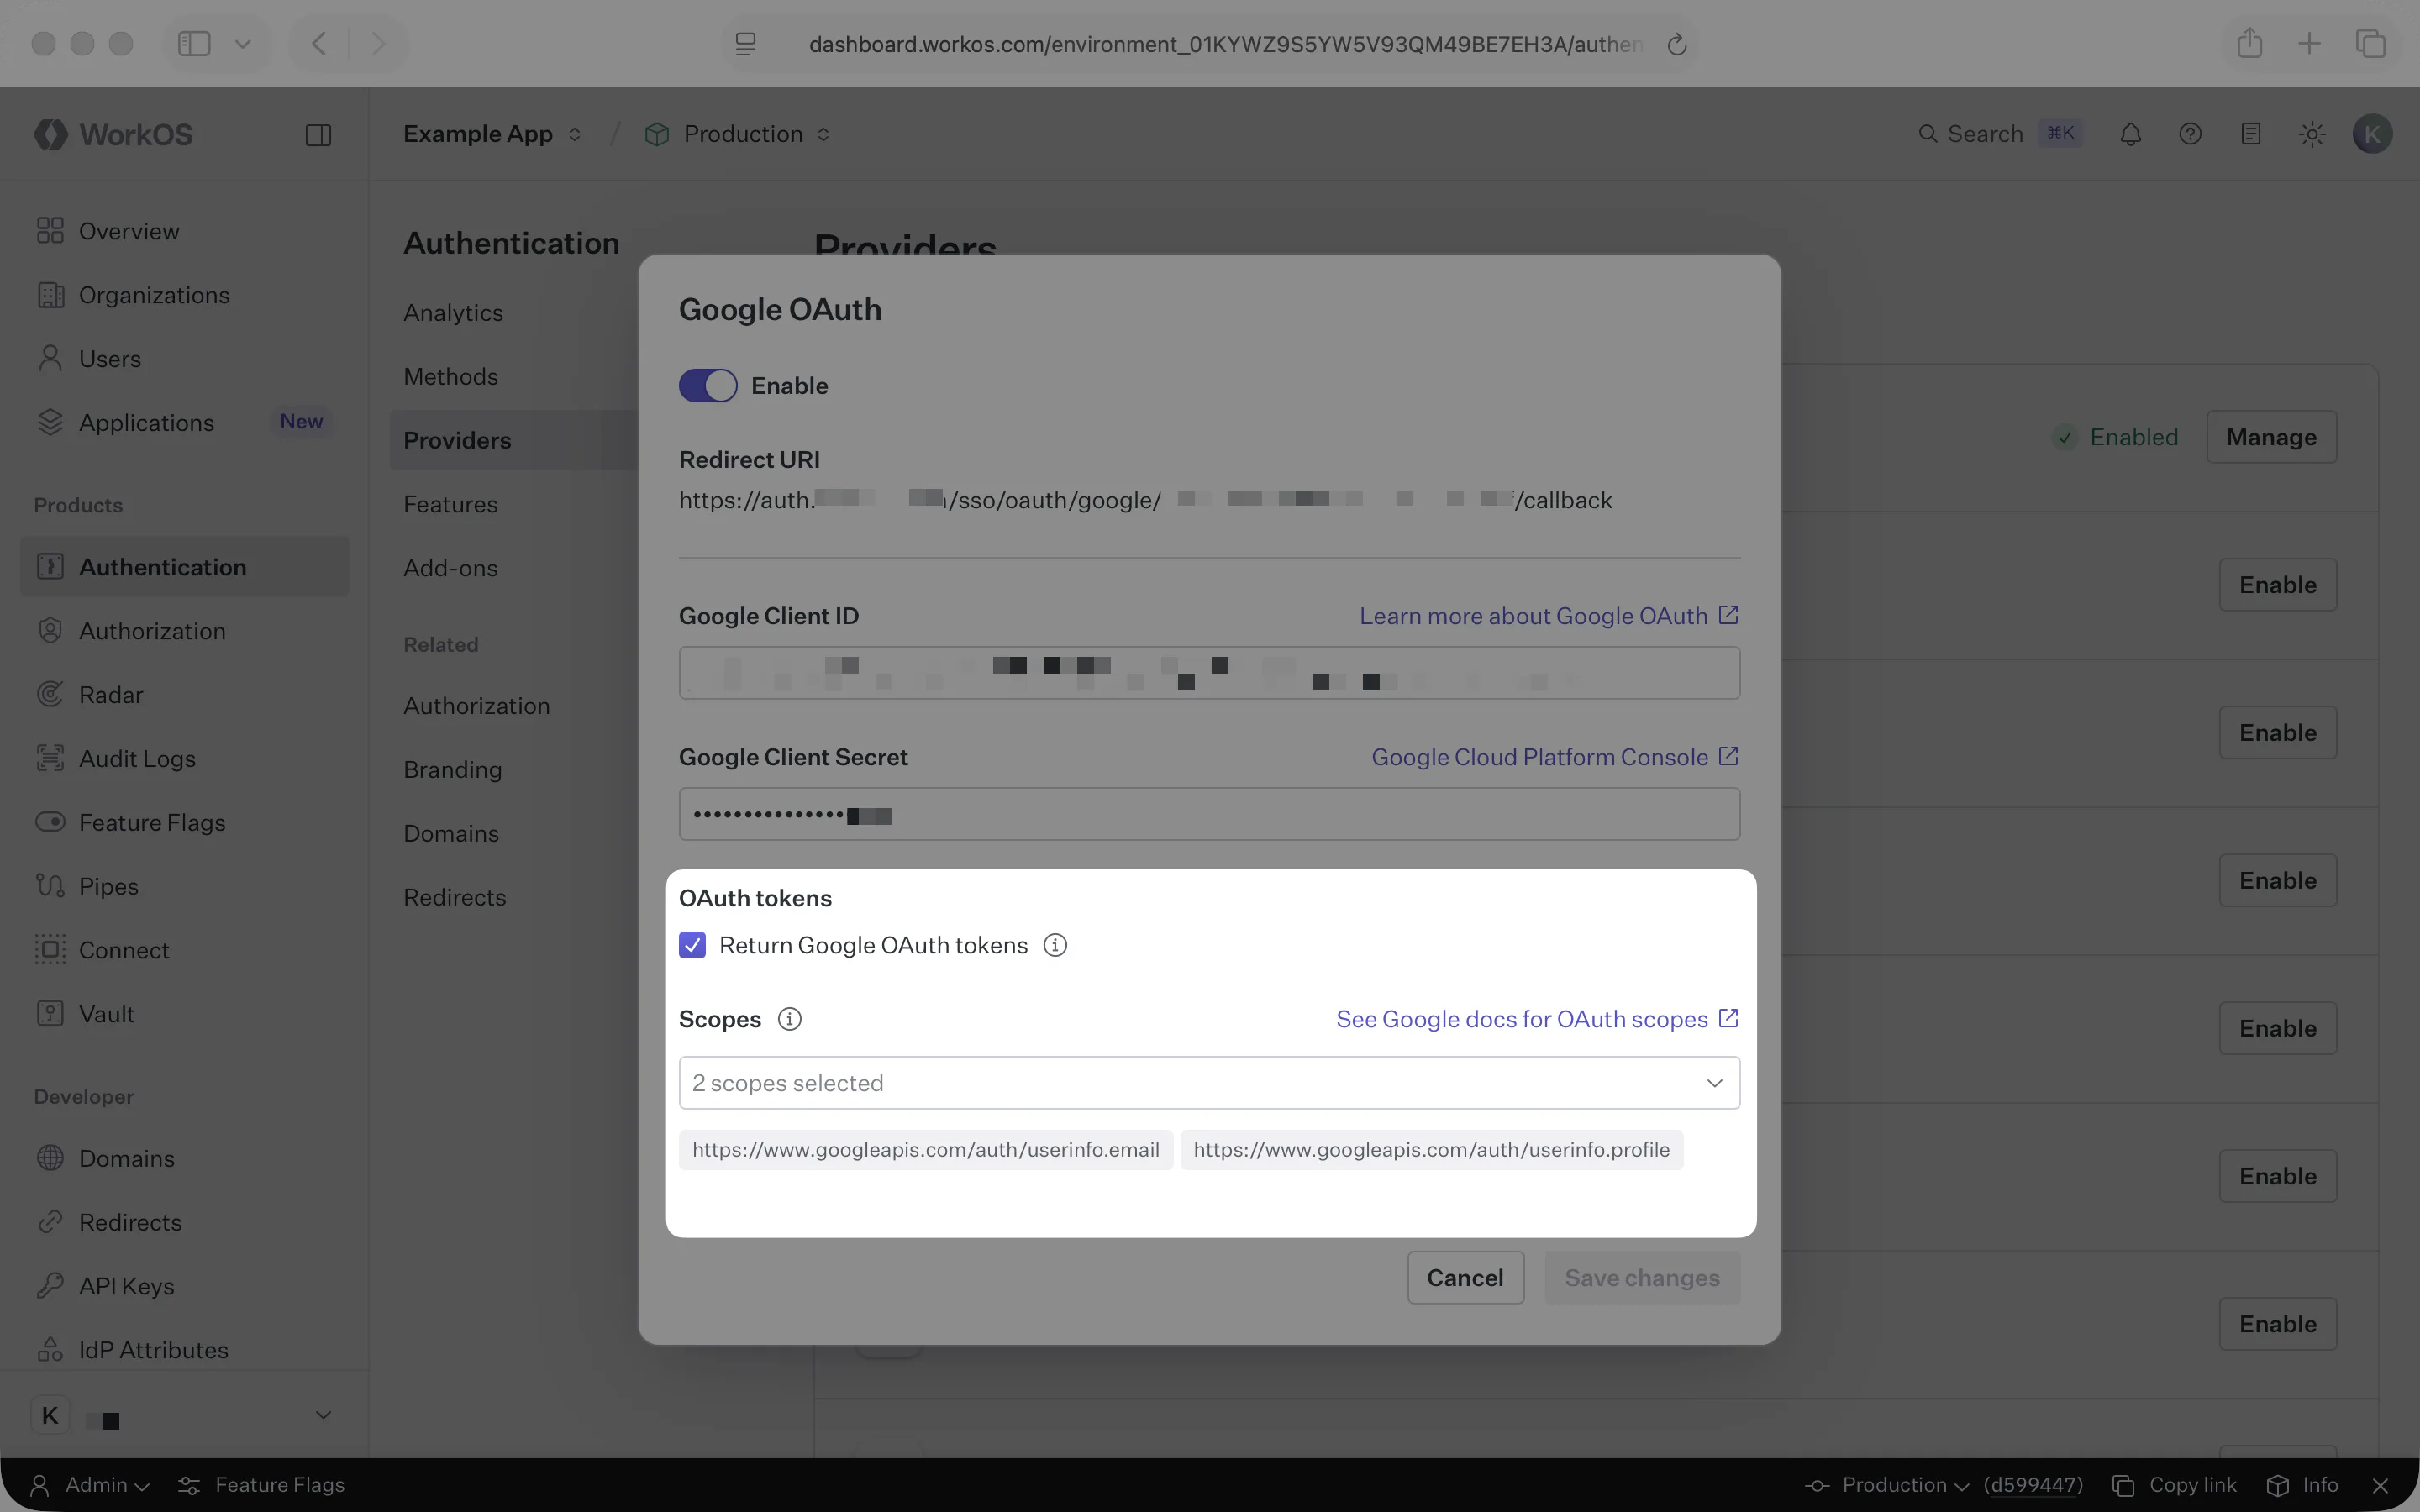Open the 2 scopes selected dropdown
Image resolution: width=2420 pixels, height=1512 pixels.
(1209, 1083)
